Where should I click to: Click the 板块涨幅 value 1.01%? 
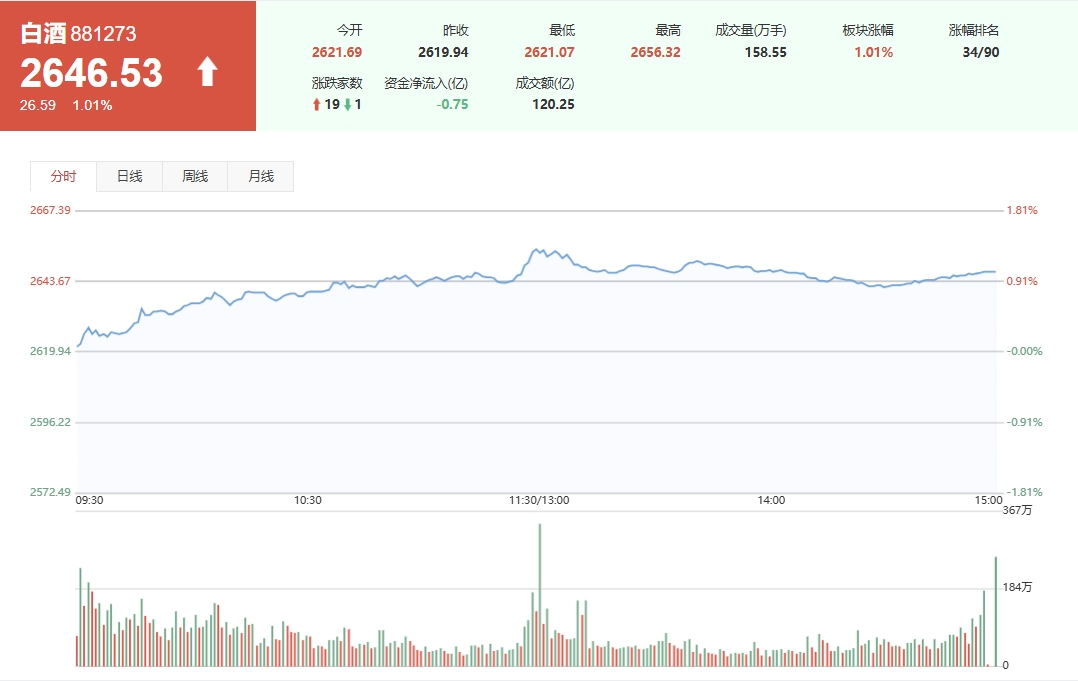[x=873, y=52]
